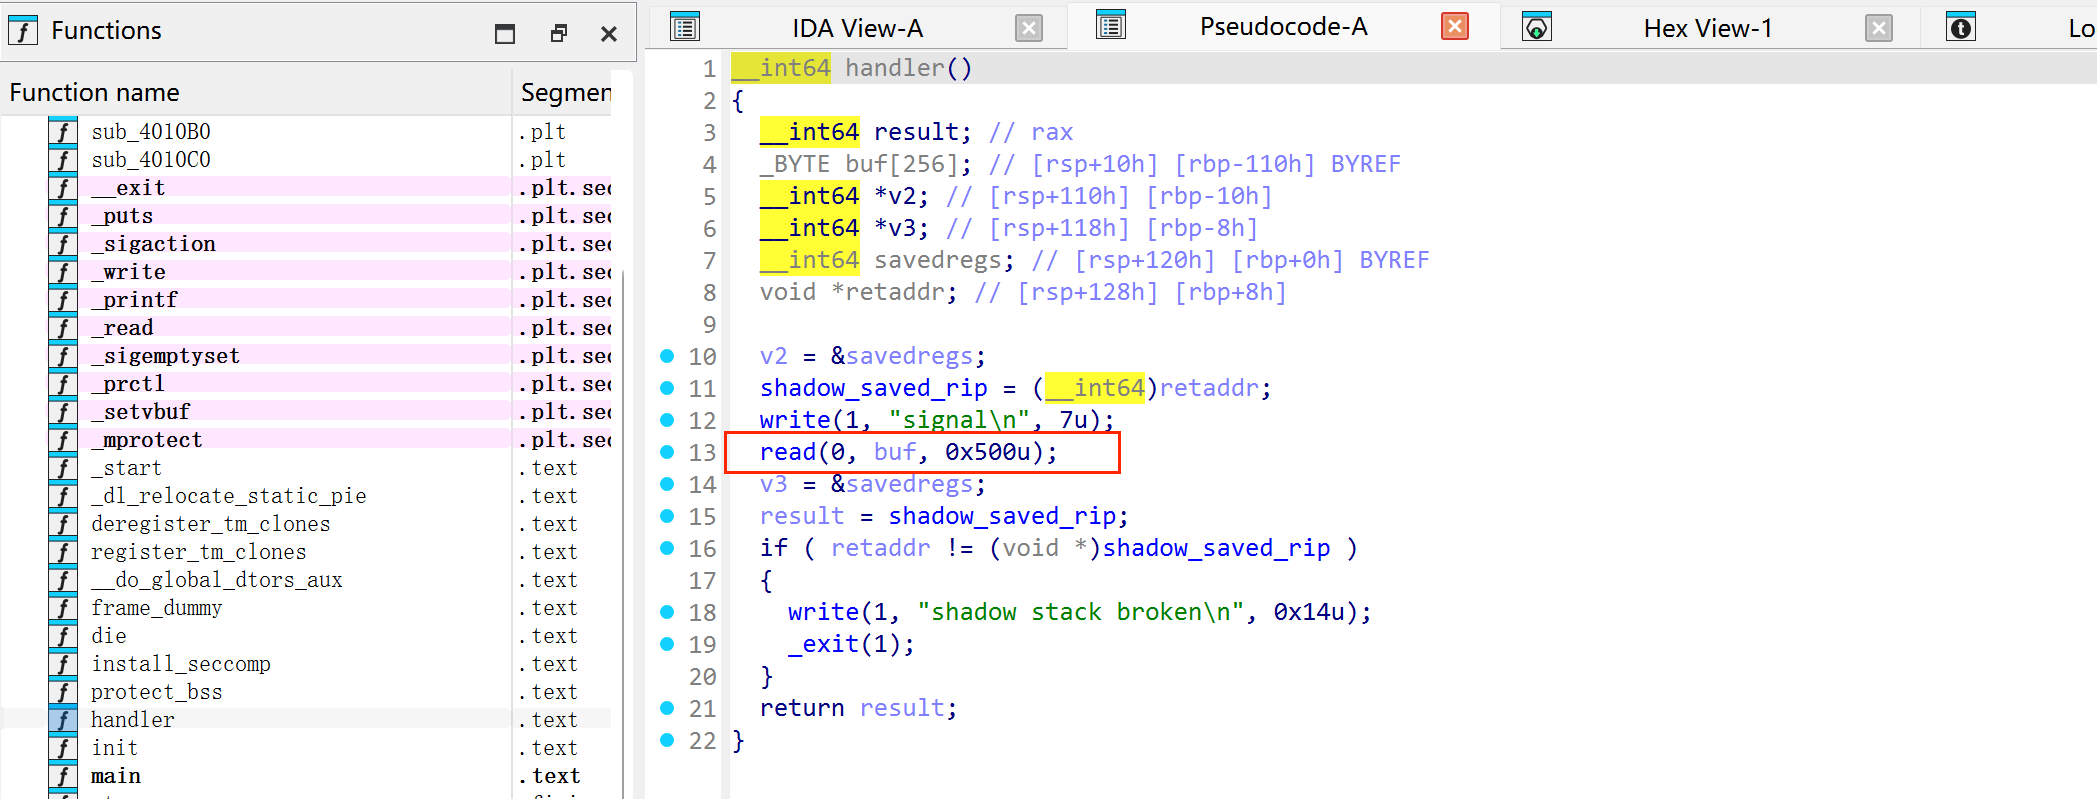
Task: Select the die function row
Action: 306,636
